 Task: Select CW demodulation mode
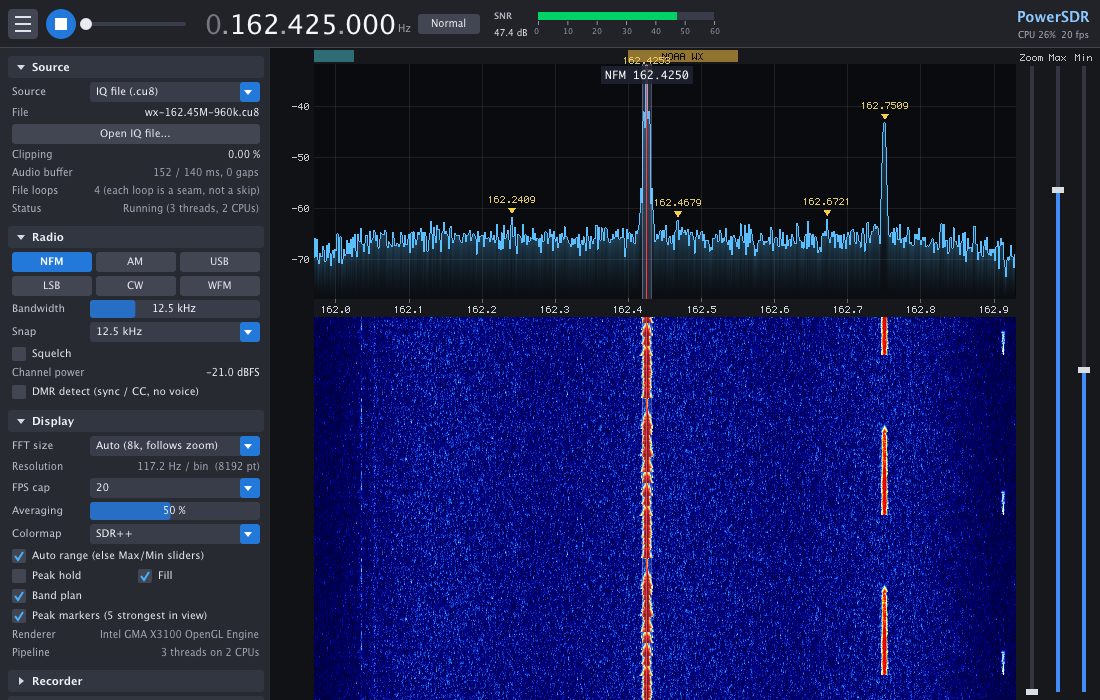coord(135,285)
